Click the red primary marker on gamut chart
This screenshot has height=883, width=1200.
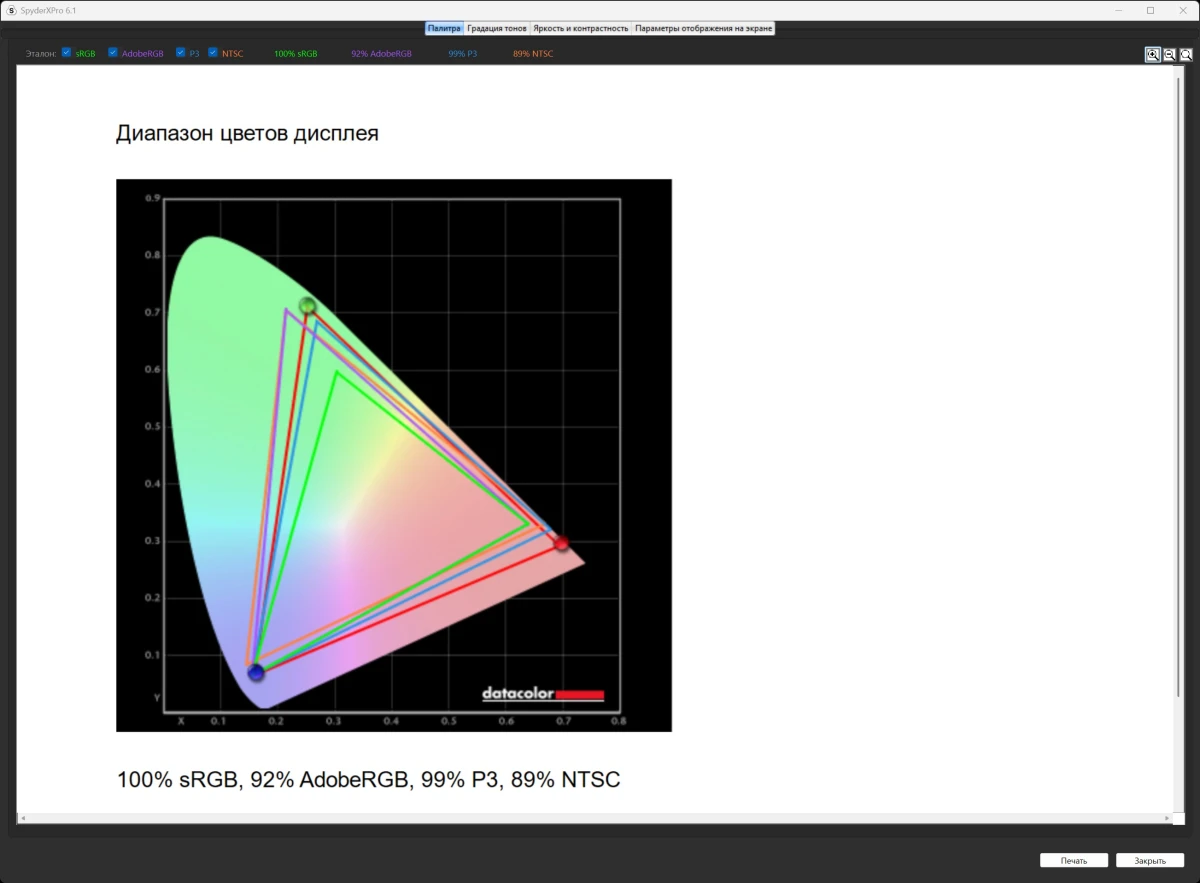561,543
